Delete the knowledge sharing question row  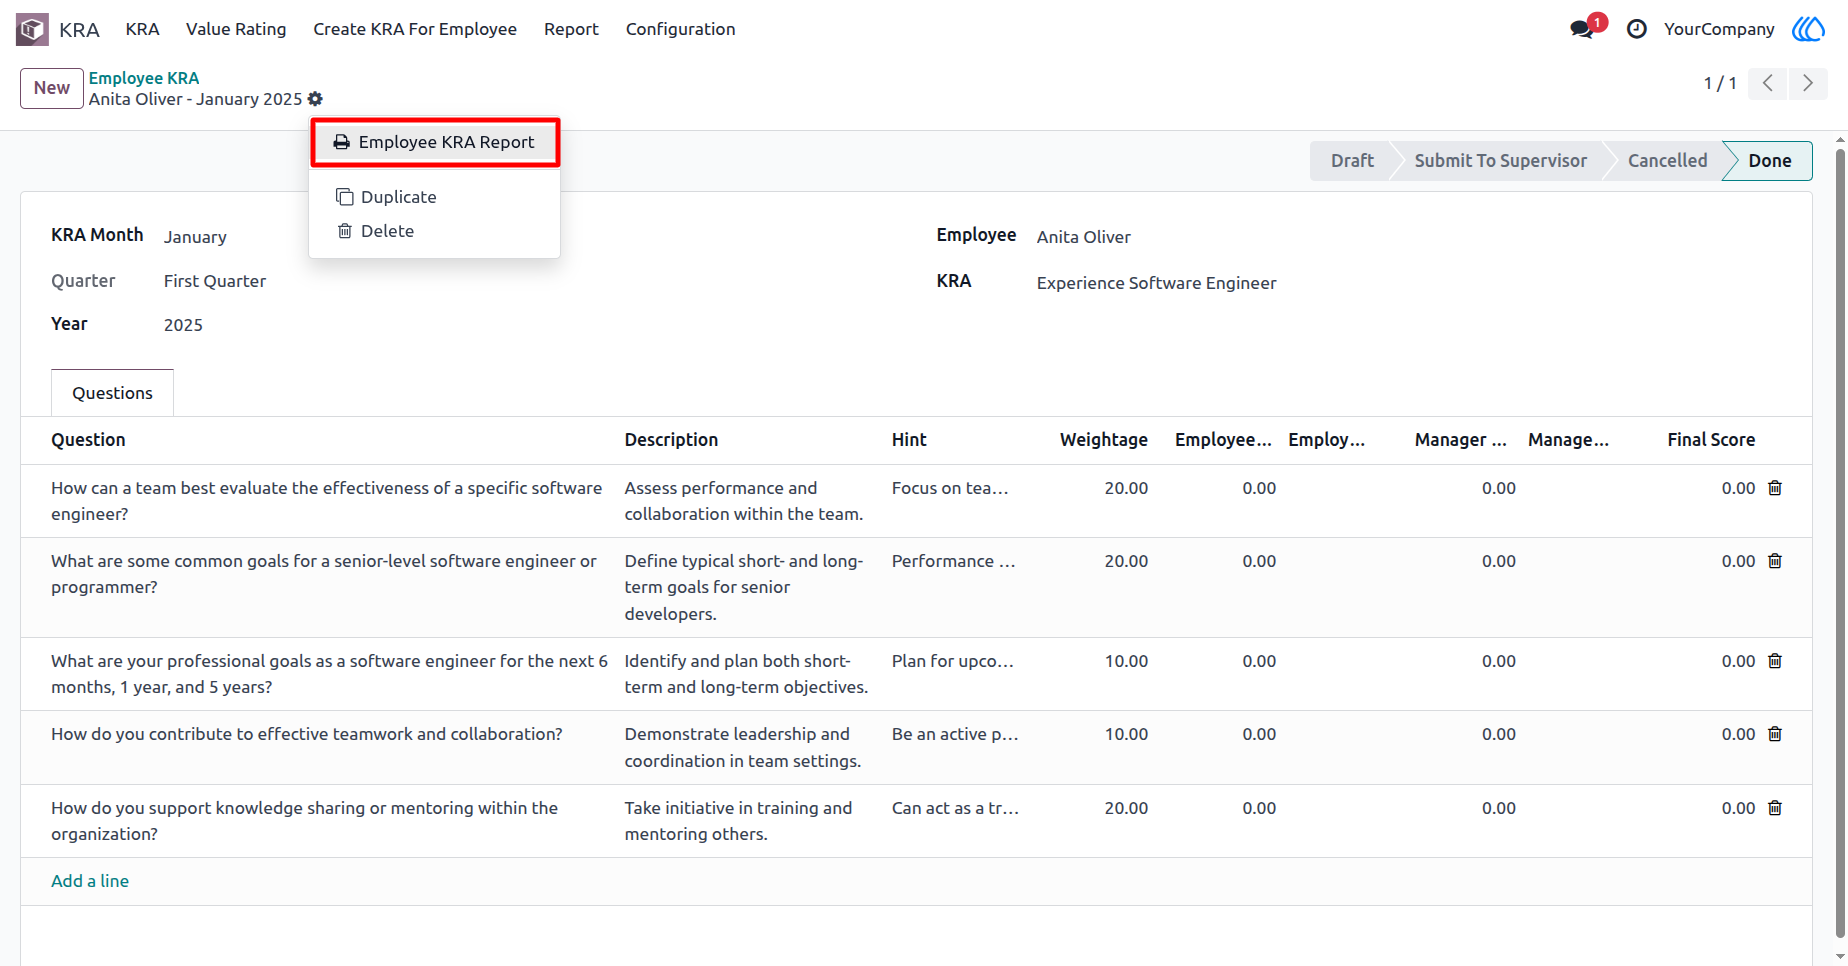(1775, 808)
